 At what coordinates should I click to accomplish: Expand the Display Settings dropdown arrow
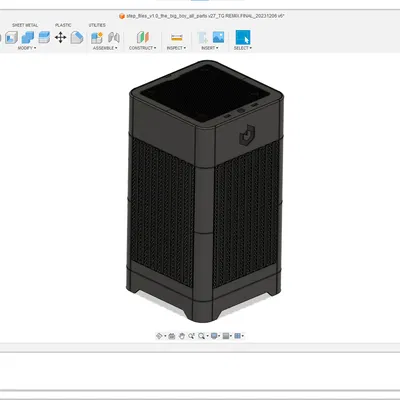(x=219, y=336)
